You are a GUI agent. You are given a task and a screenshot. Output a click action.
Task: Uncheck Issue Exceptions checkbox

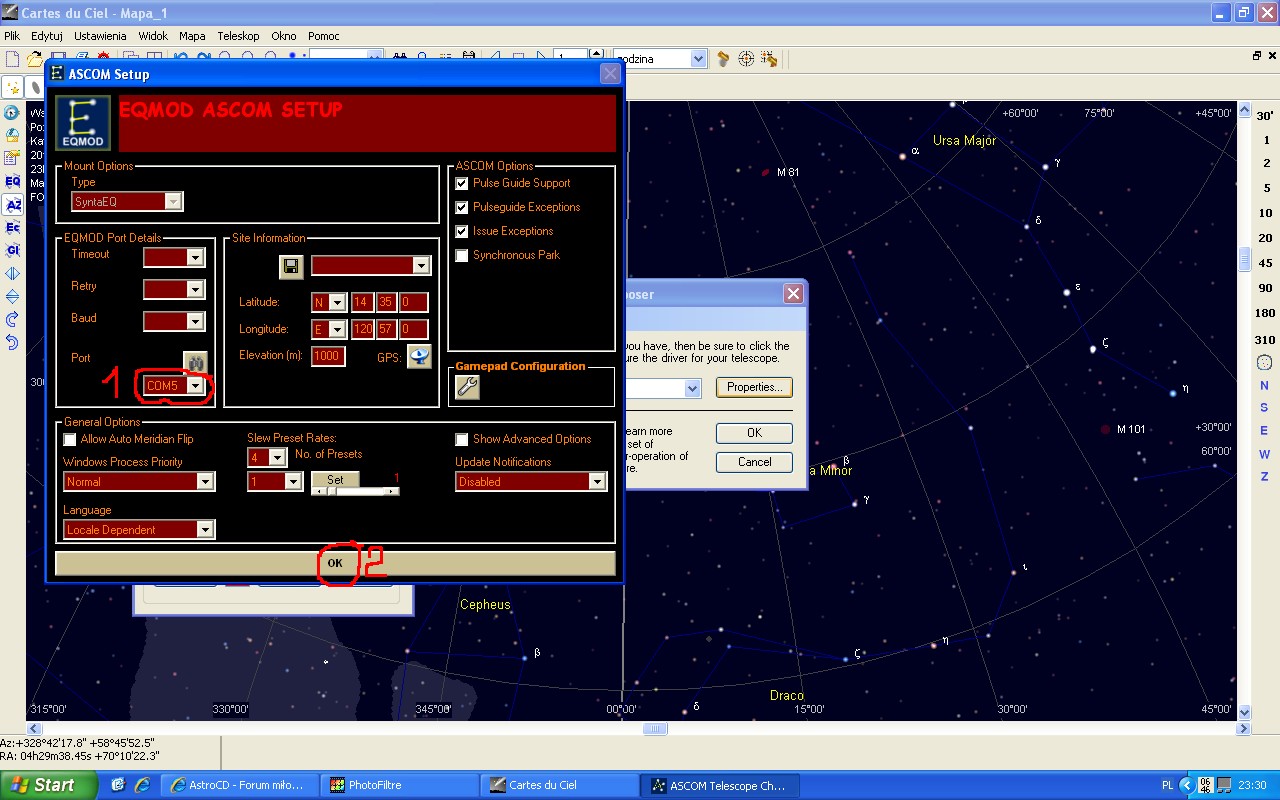tap(461, 231)
